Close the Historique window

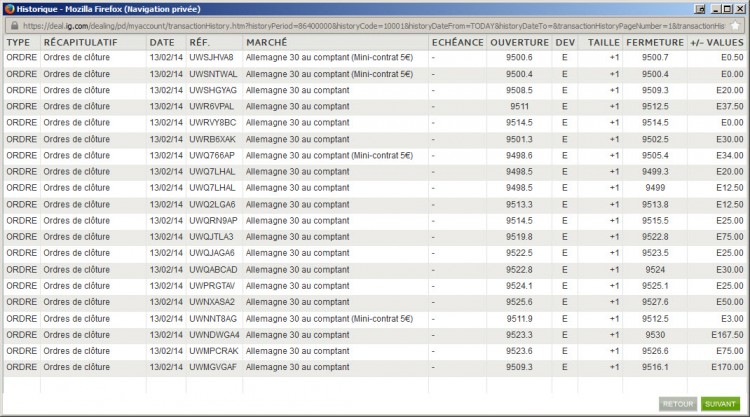click(739, 9)
